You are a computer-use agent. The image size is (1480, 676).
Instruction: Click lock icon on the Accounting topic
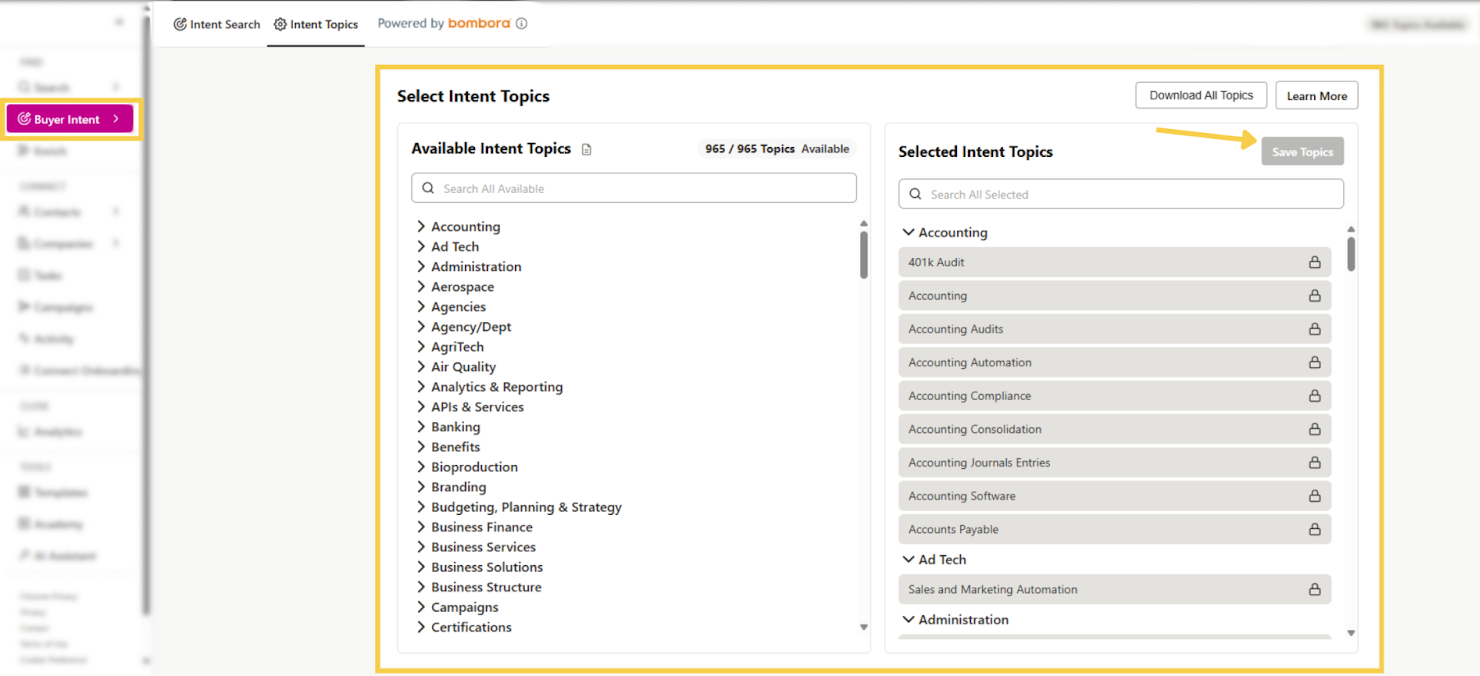[x=1315, y=296]
